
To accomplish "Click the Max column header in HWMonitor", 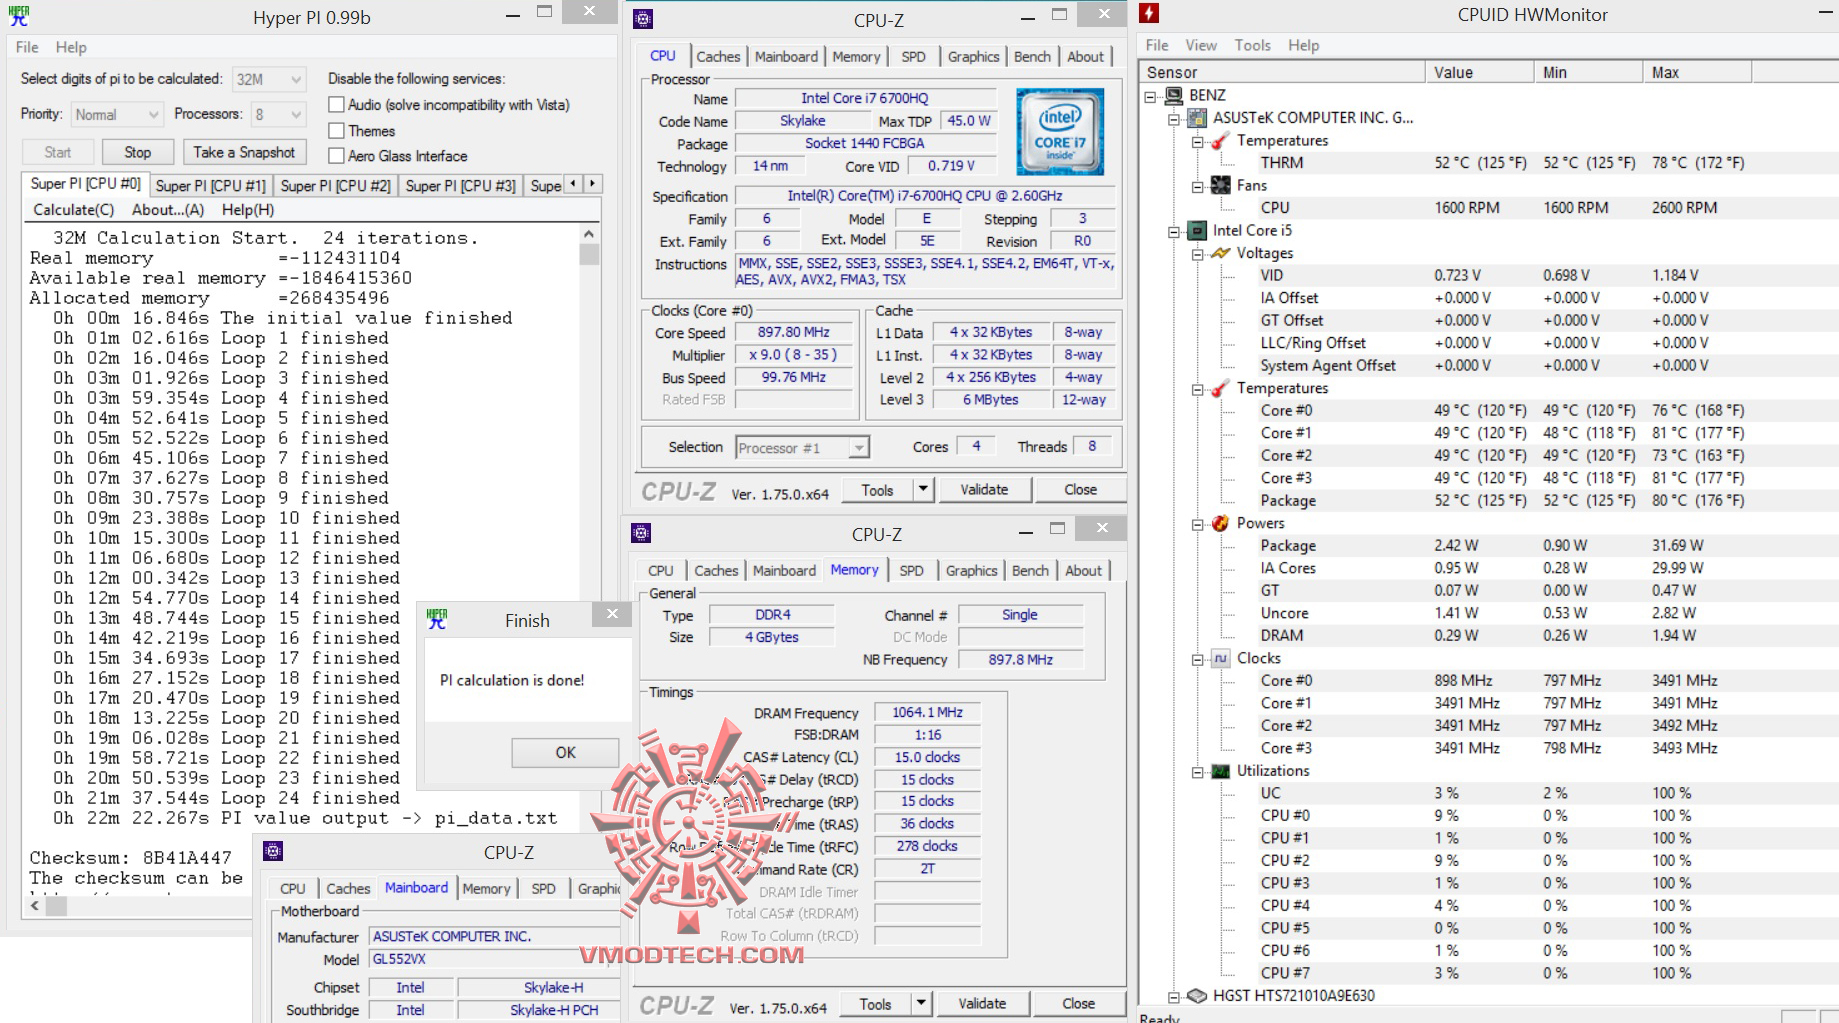I will click(1696, 72).
